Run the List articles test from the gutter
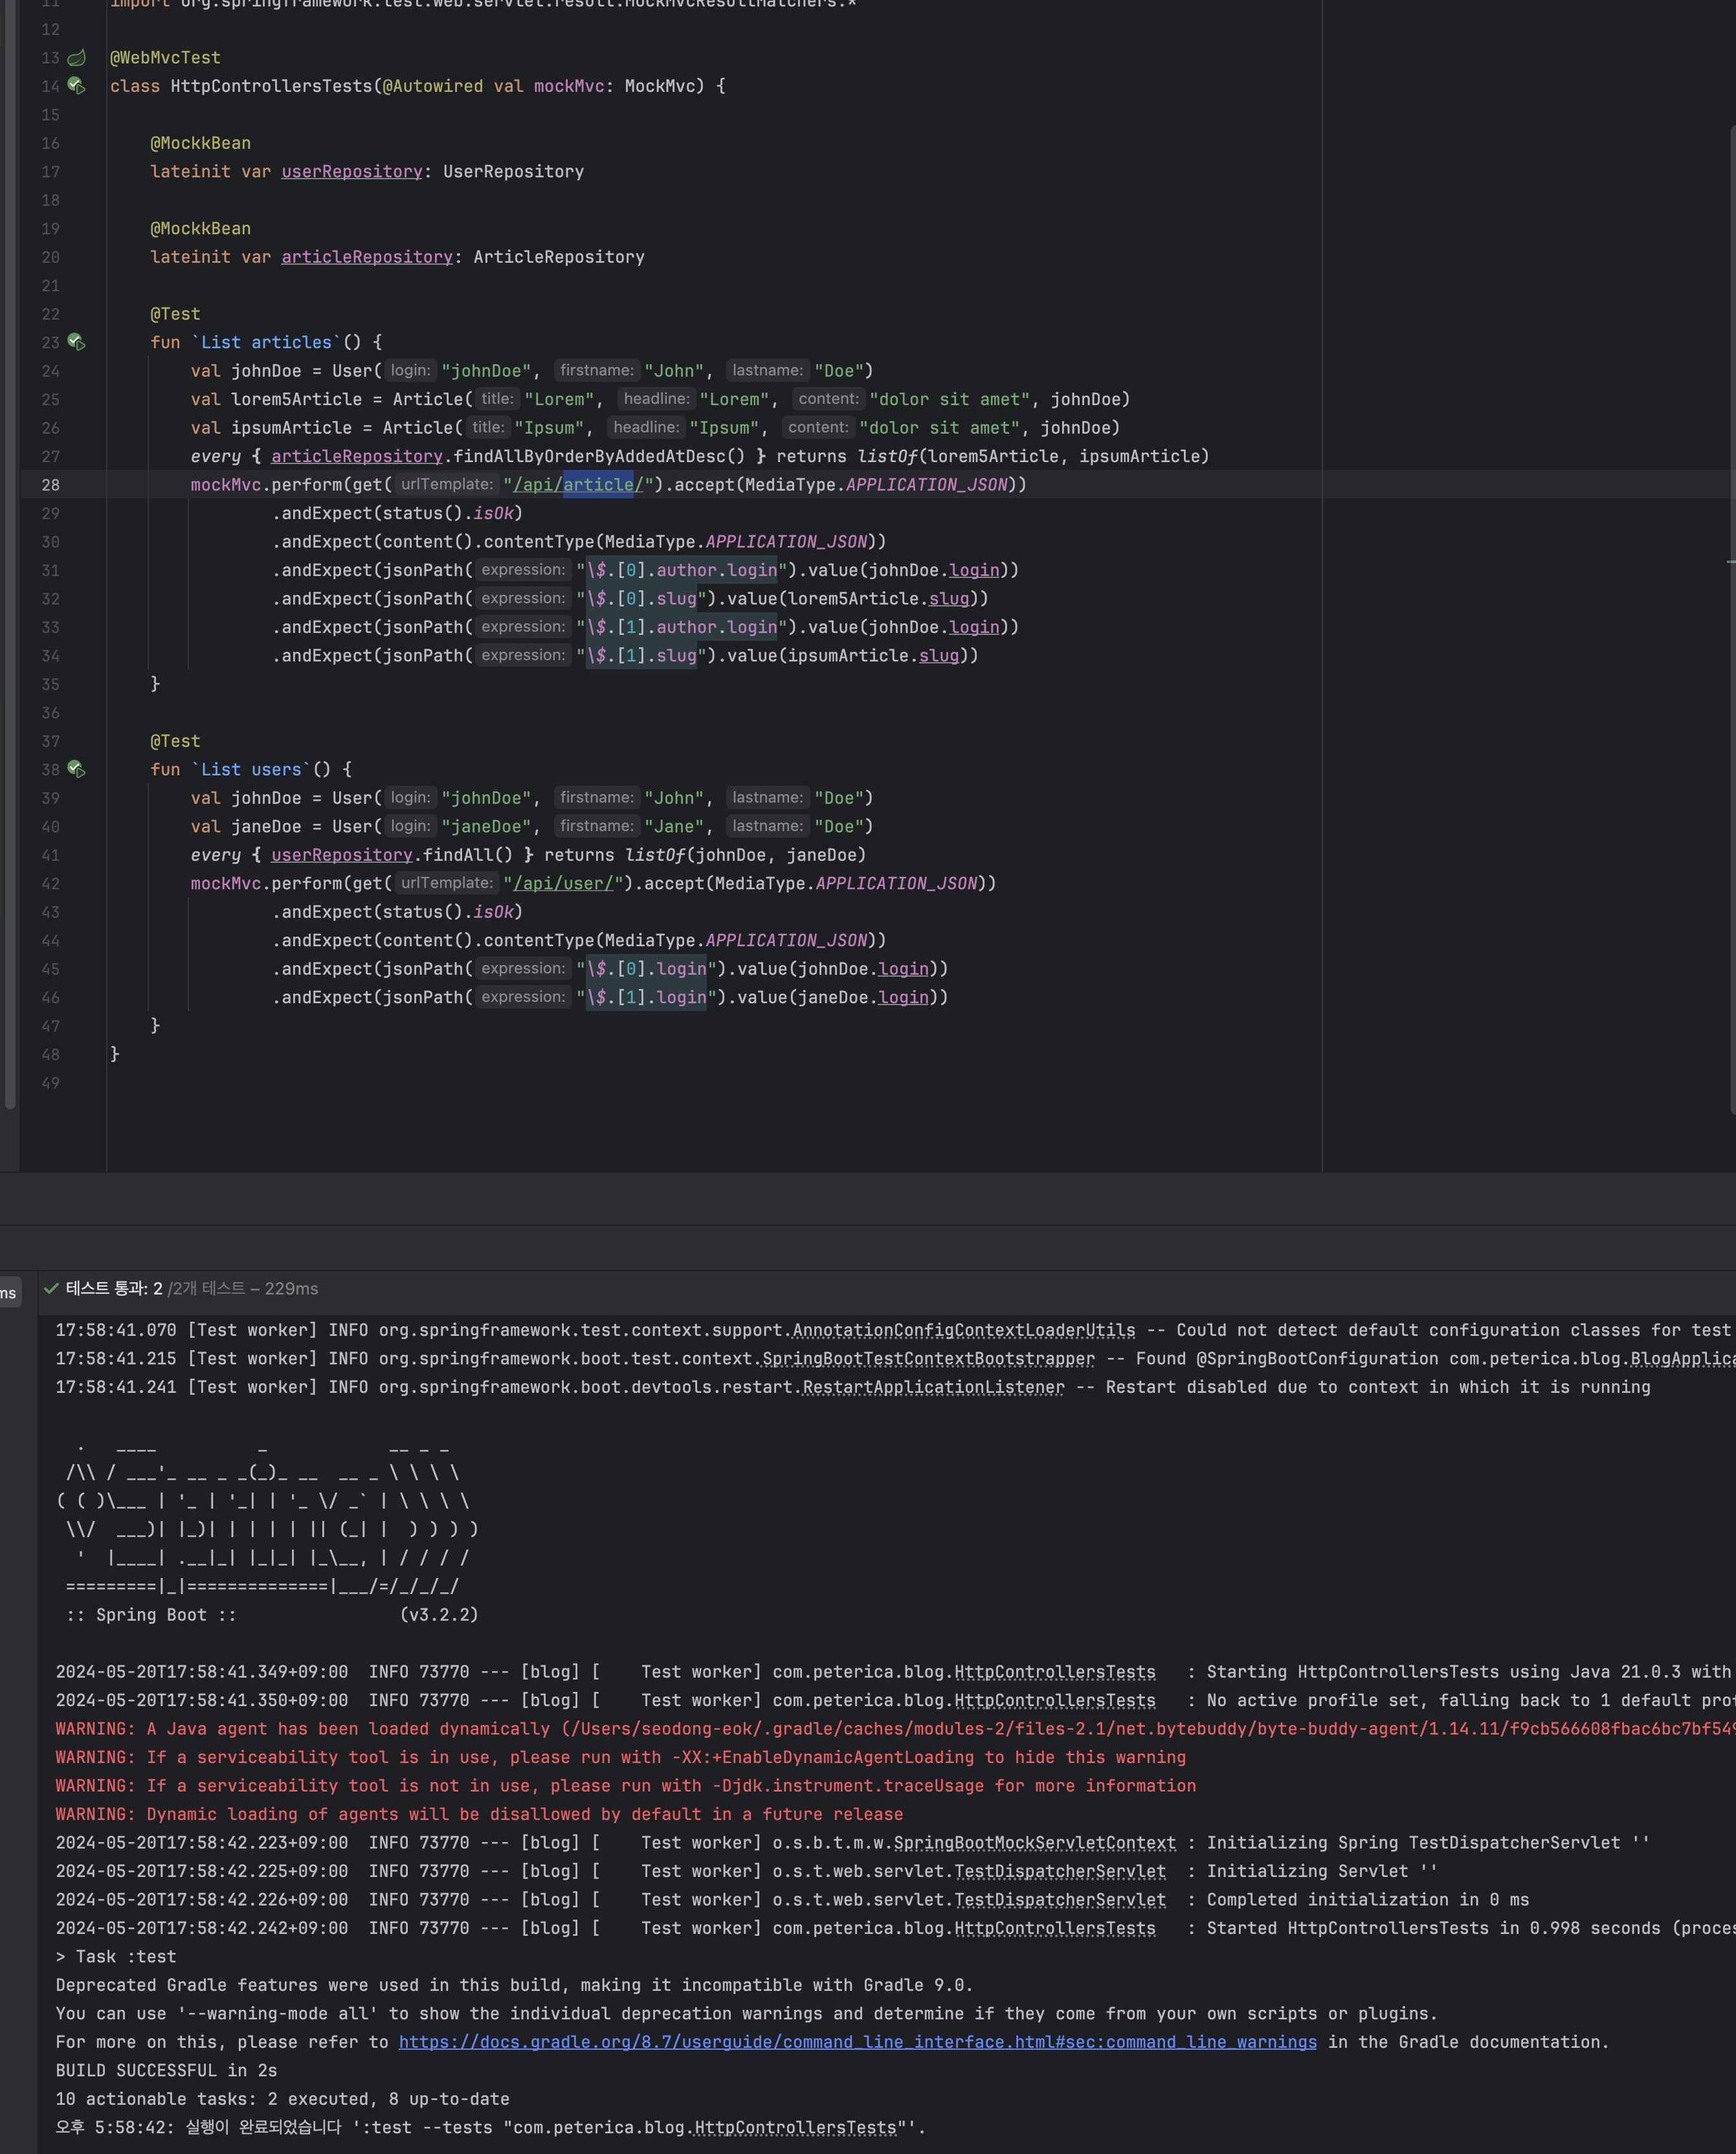The height and width of the screenshot is (2154, 1736). click(x=76, y=342)
